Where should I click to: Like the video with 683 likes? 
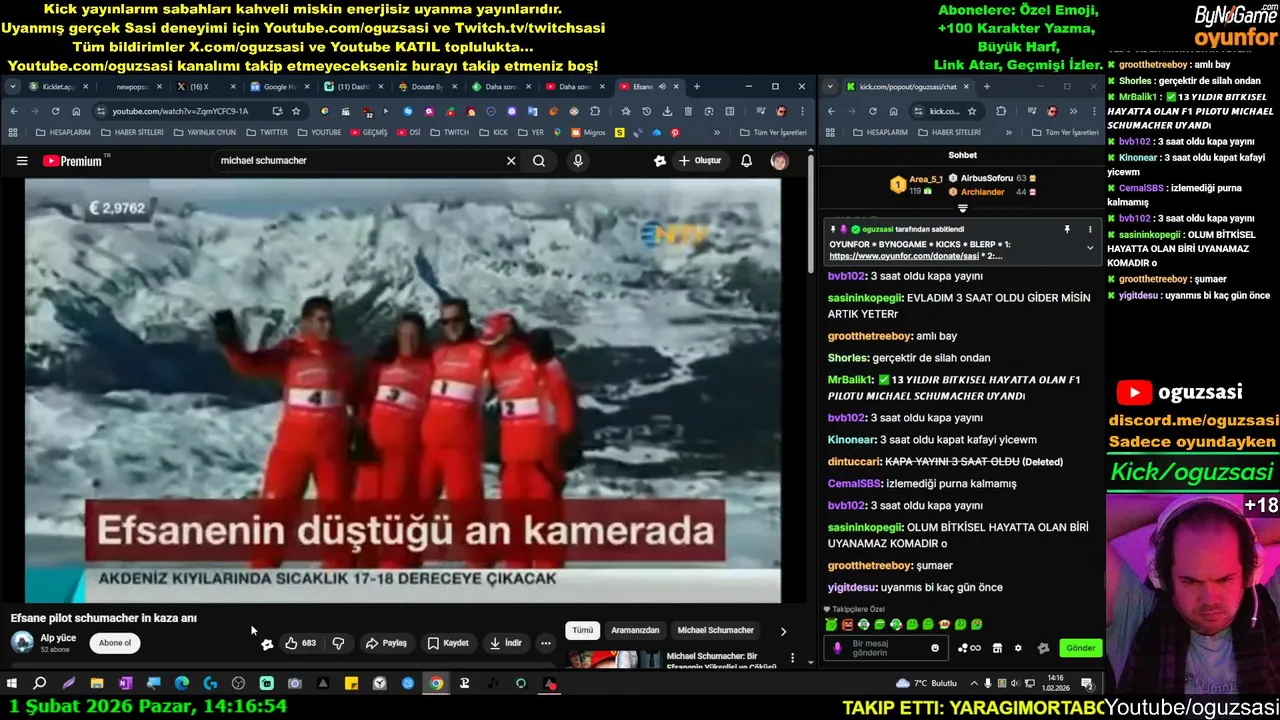pos(300,643)
